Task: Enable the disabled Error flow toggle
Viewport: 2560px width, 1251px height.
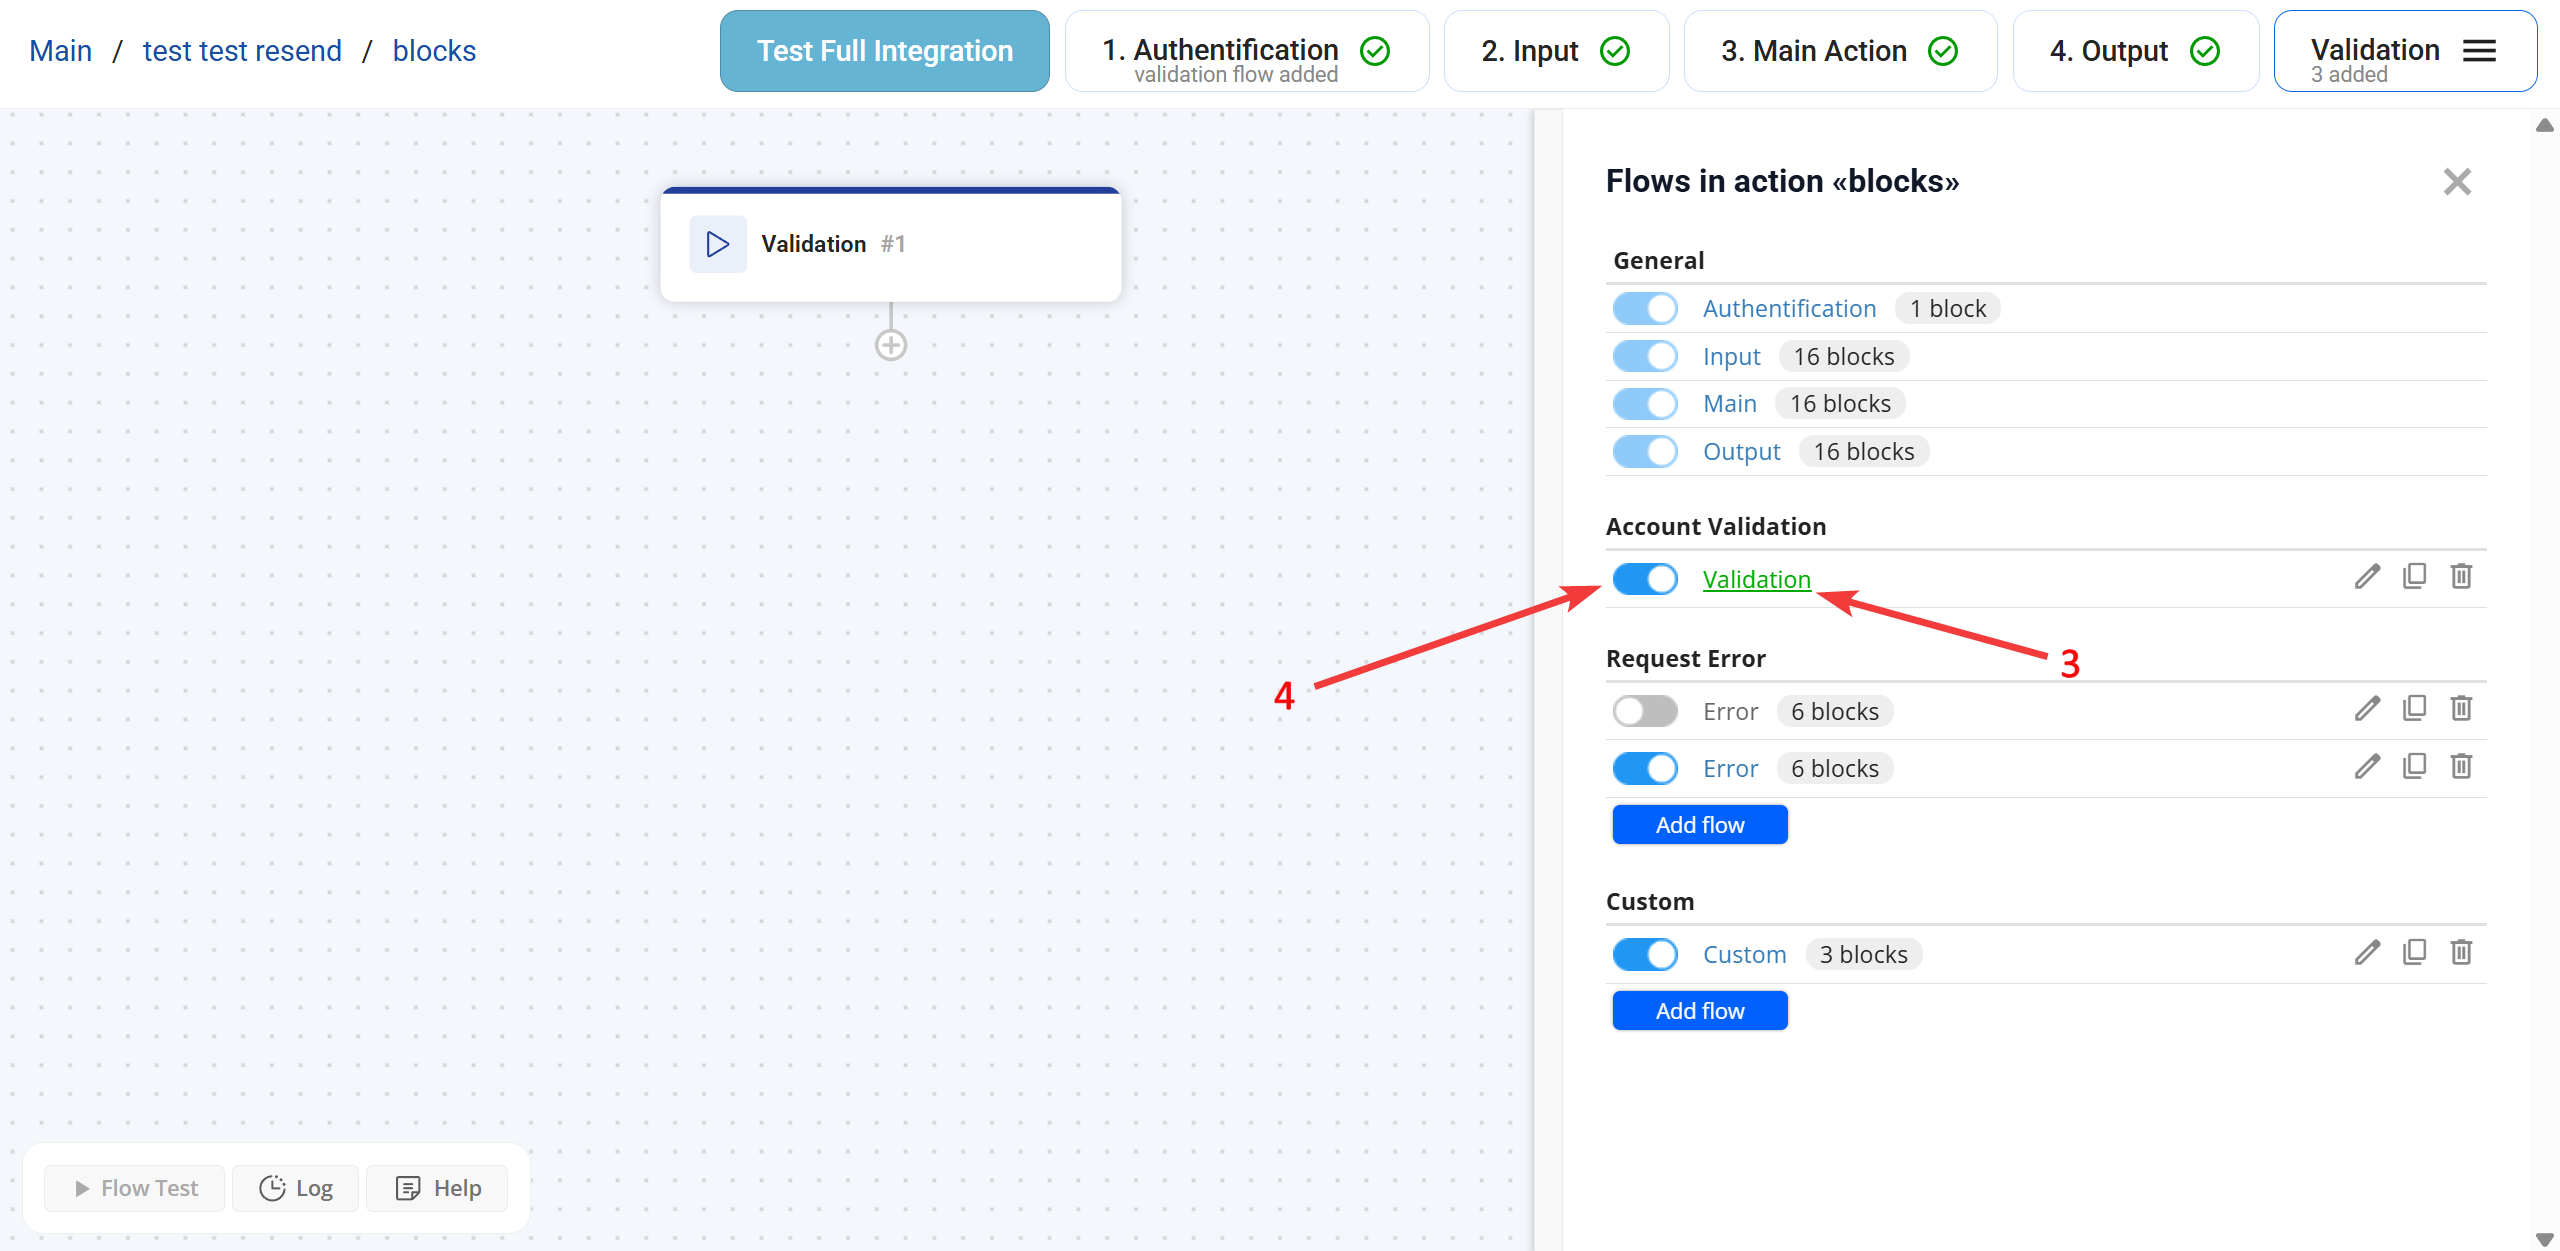Action: coord(1645,711)
